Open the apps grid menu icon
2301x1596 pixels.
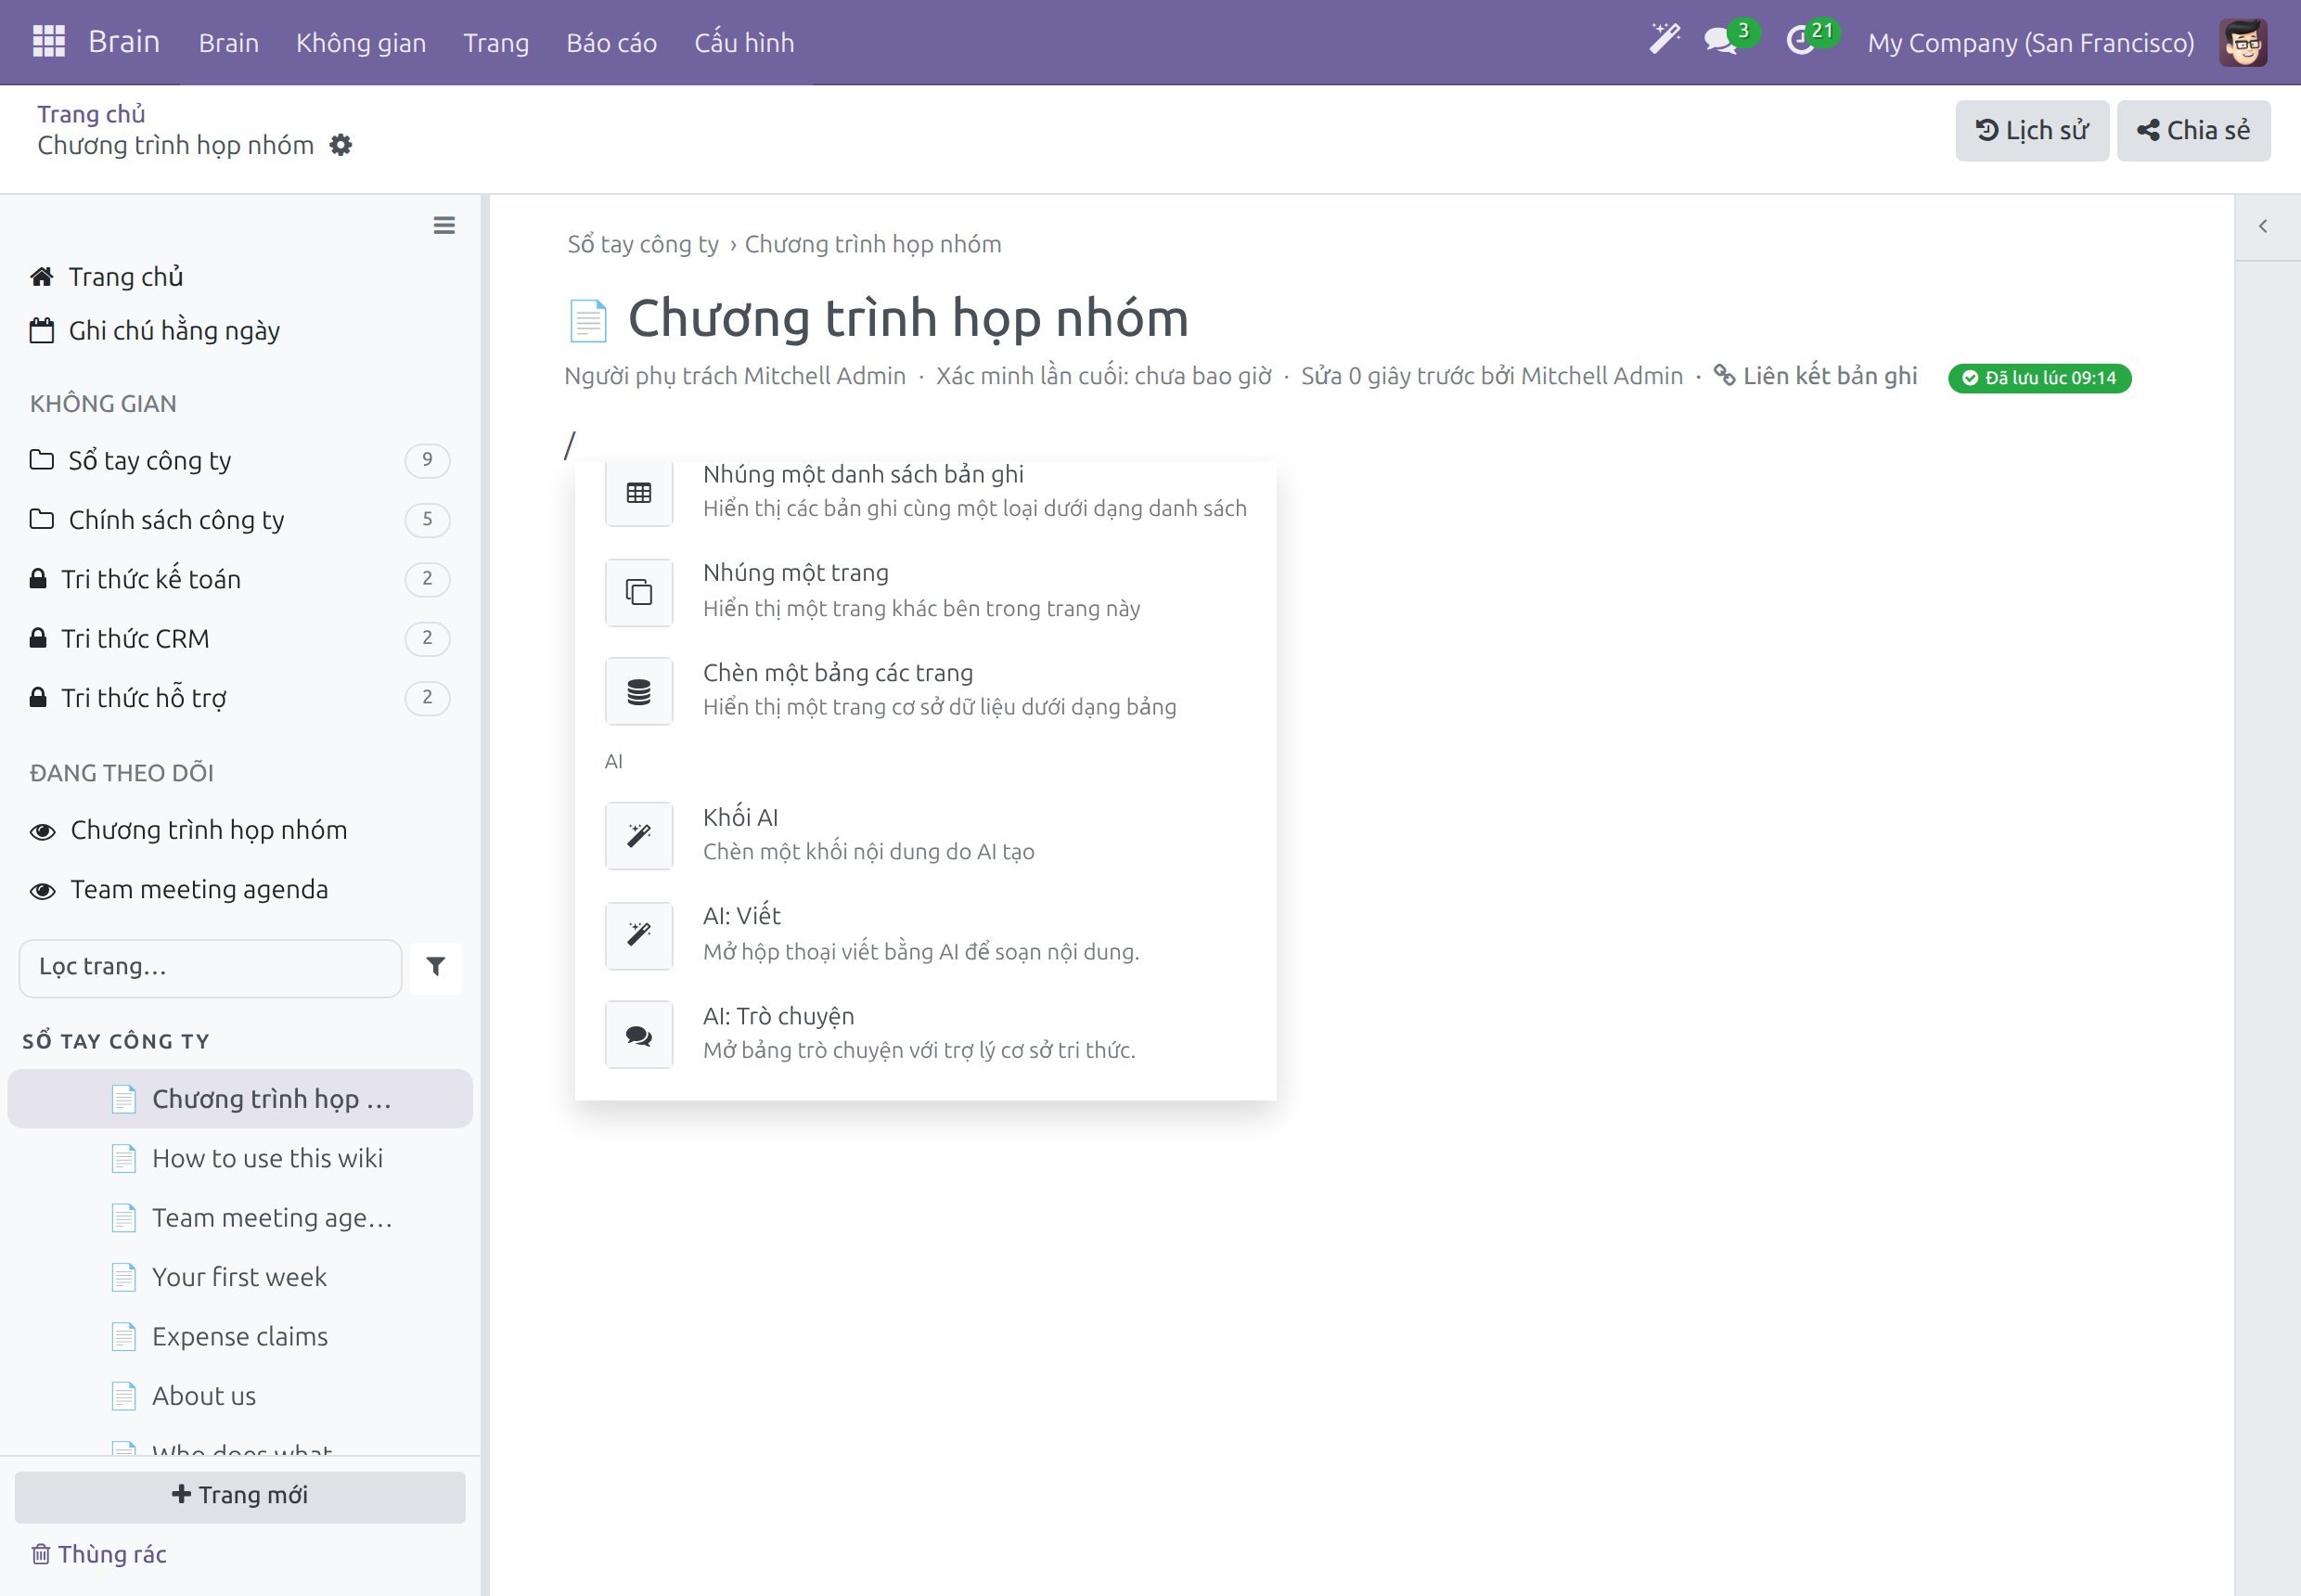pyautogui.click(x=49, y=42)
